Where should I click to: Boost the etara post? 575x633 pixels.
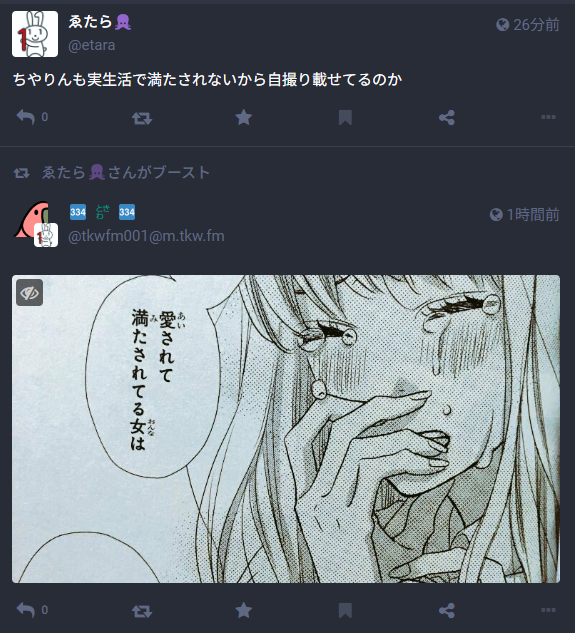(x=142, y=118)
